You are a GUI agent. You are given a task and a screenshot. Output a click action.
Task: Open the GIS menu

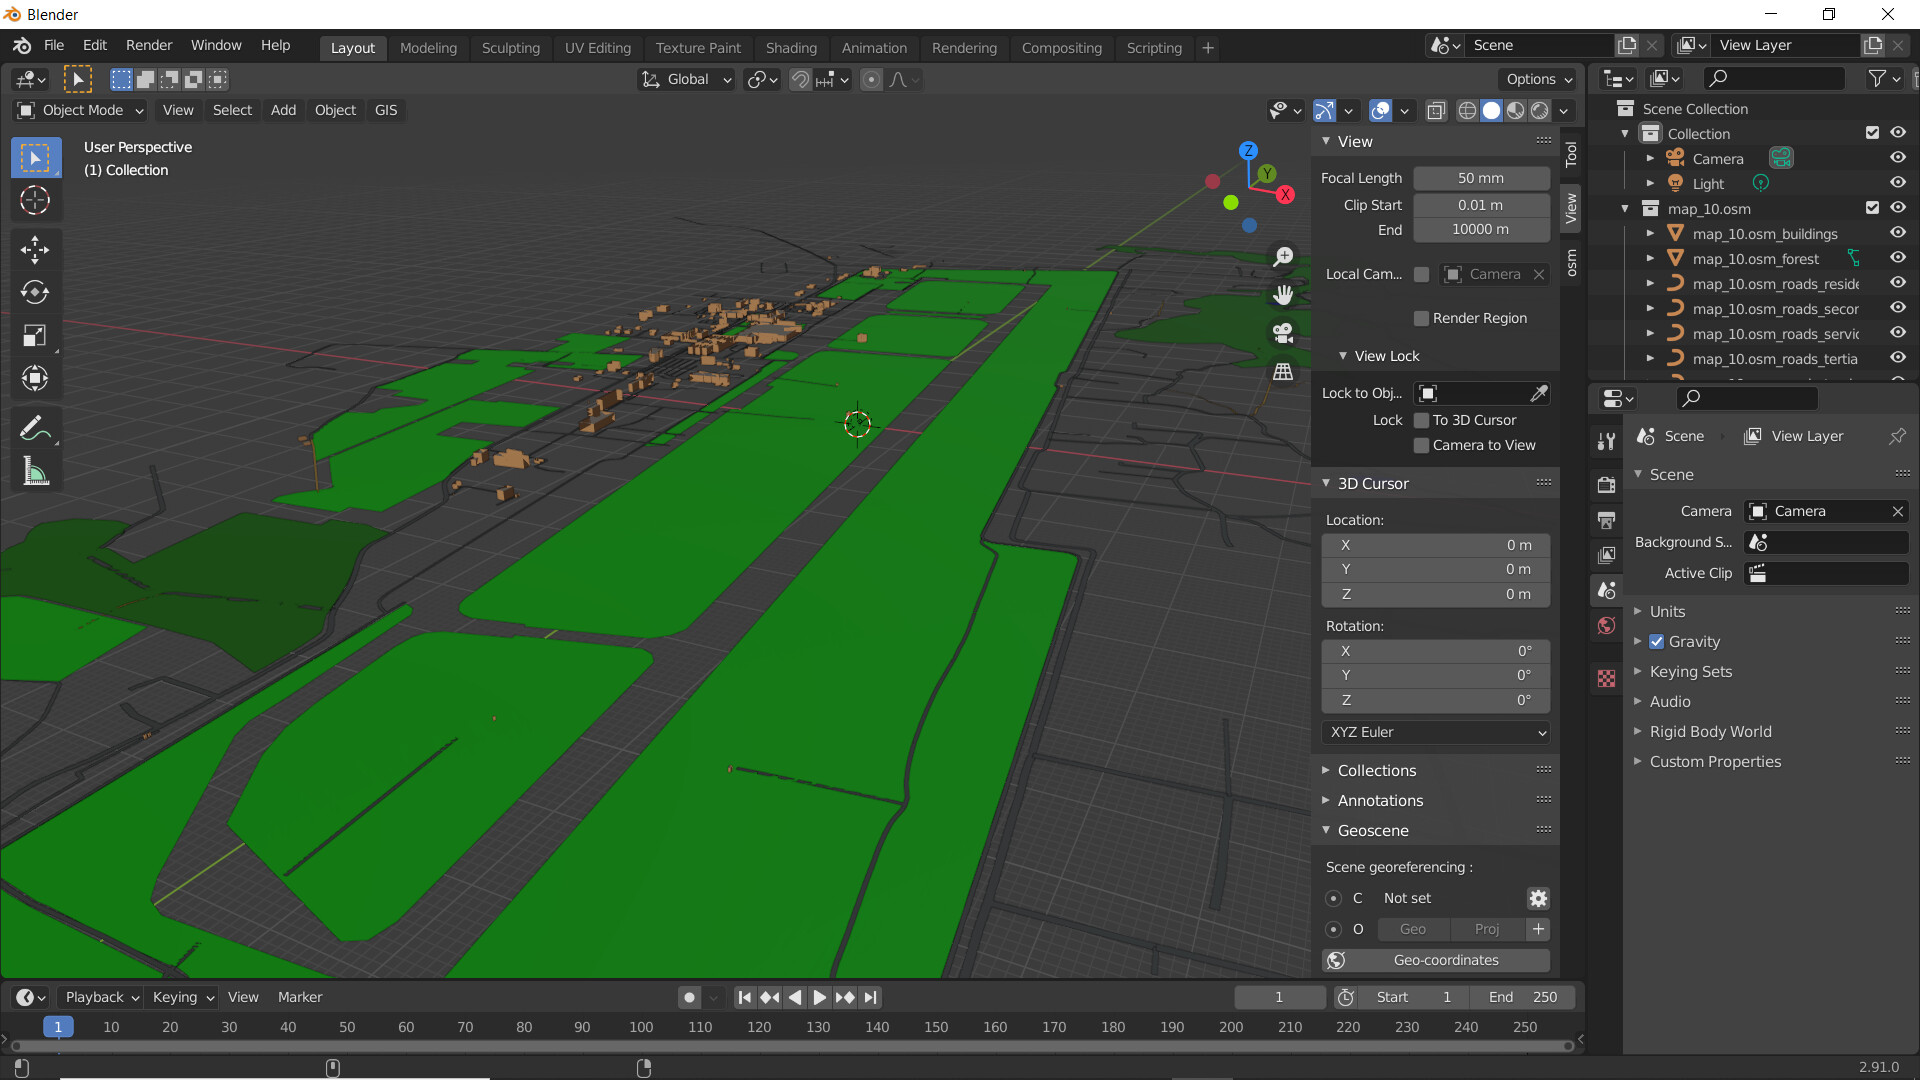coord(386,110)
